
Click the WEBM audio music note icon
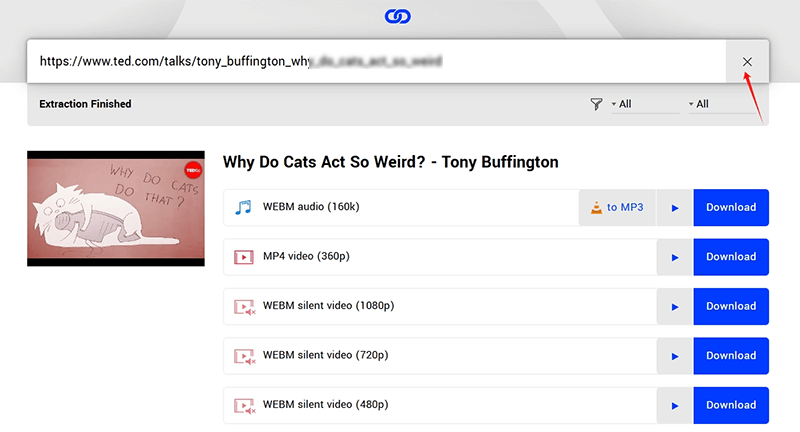243,207
